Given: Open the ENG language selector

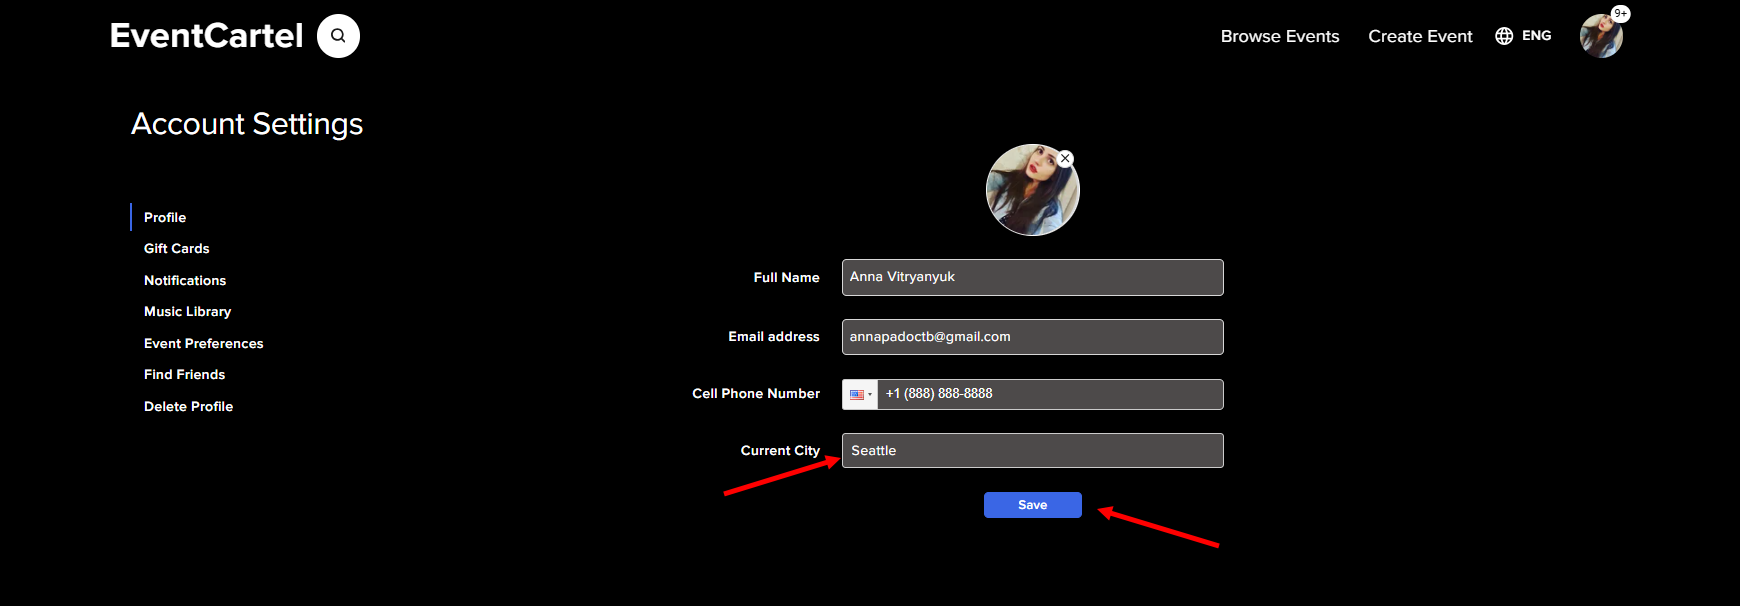Looking at the screenshot, I should click(1536, 36).
